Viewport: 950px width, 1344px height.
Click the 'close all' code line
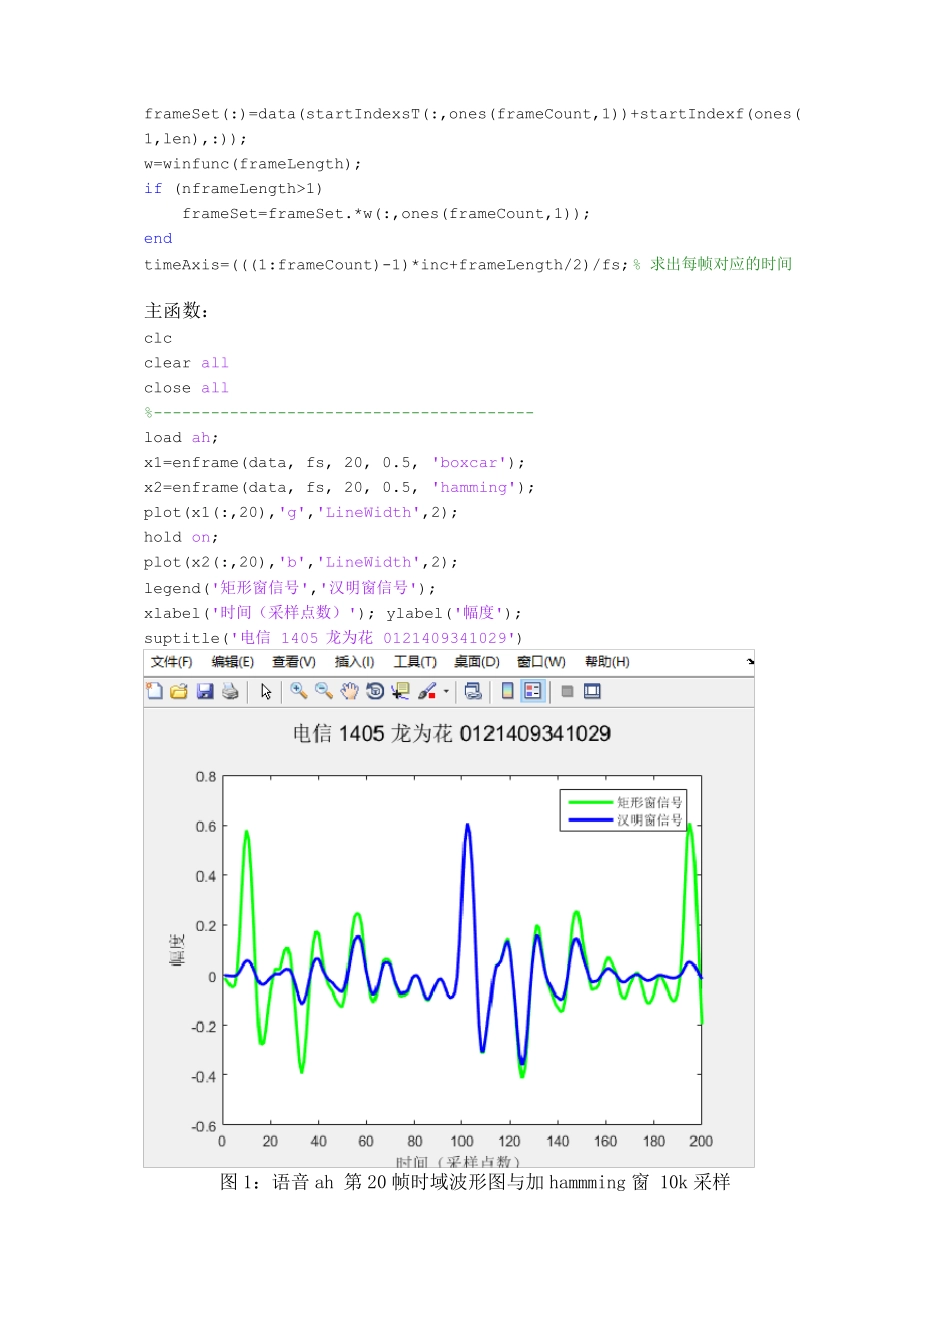[x=186, y=388]
